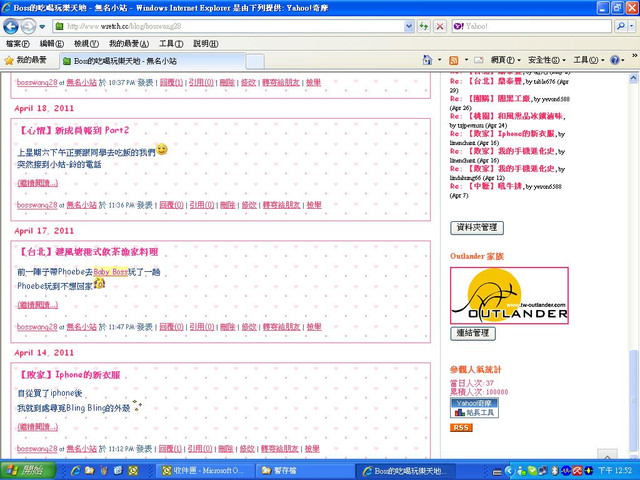This screenshot has width=640, height=480.
Task: Open the 我的最愛(A) menu
Action: coord(129,44)
